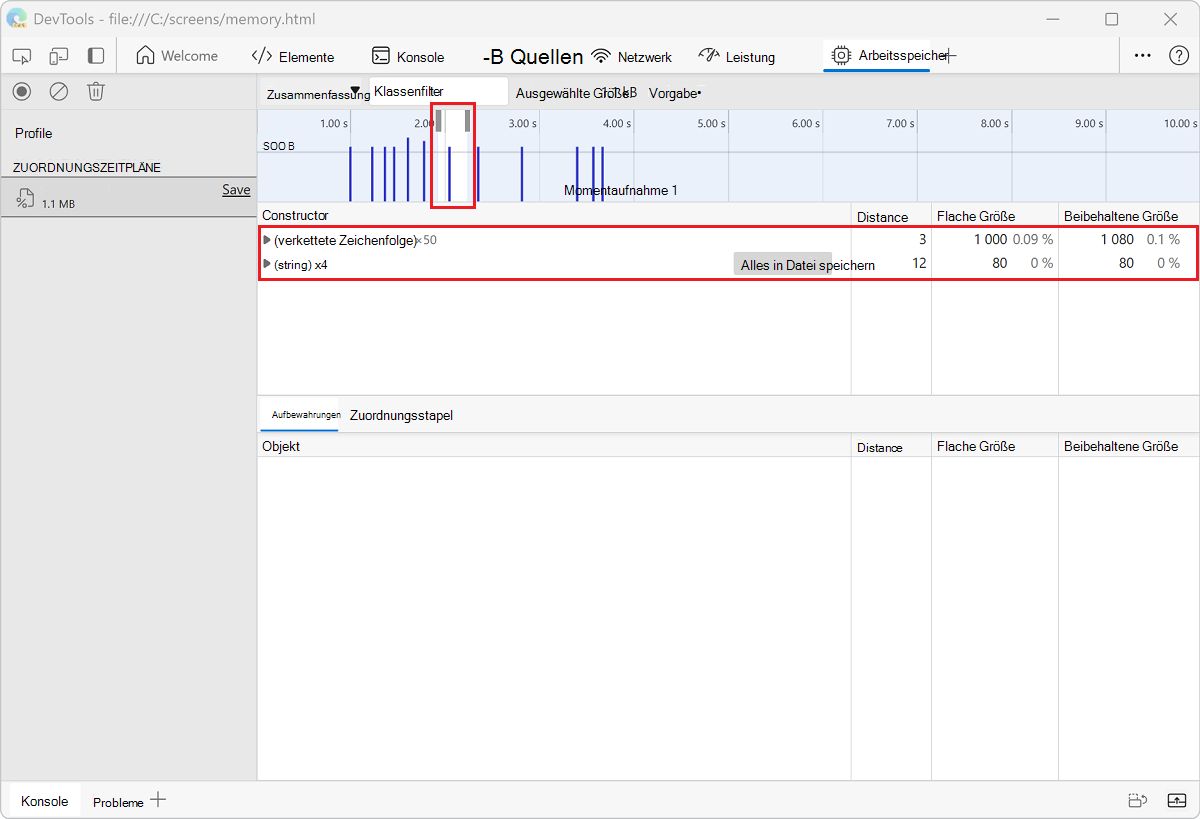Click the left timeline selection handle
The width and height of the screenshot is (1200, 819).
[x=438, y=121]
